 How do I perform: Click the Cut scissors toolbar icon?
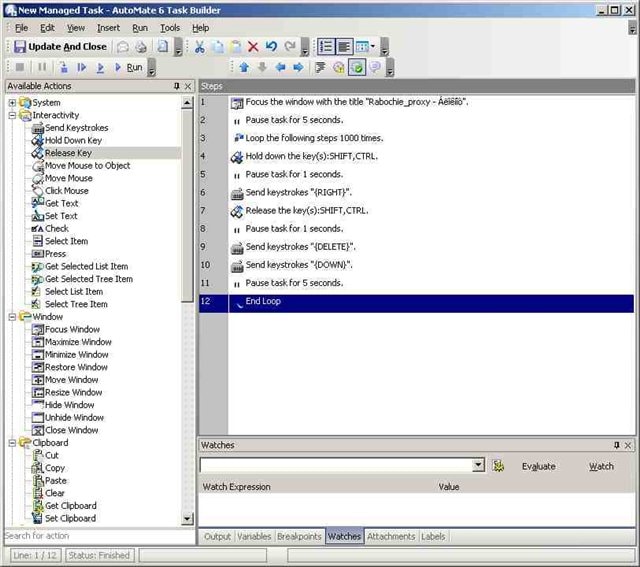point(200,47)
